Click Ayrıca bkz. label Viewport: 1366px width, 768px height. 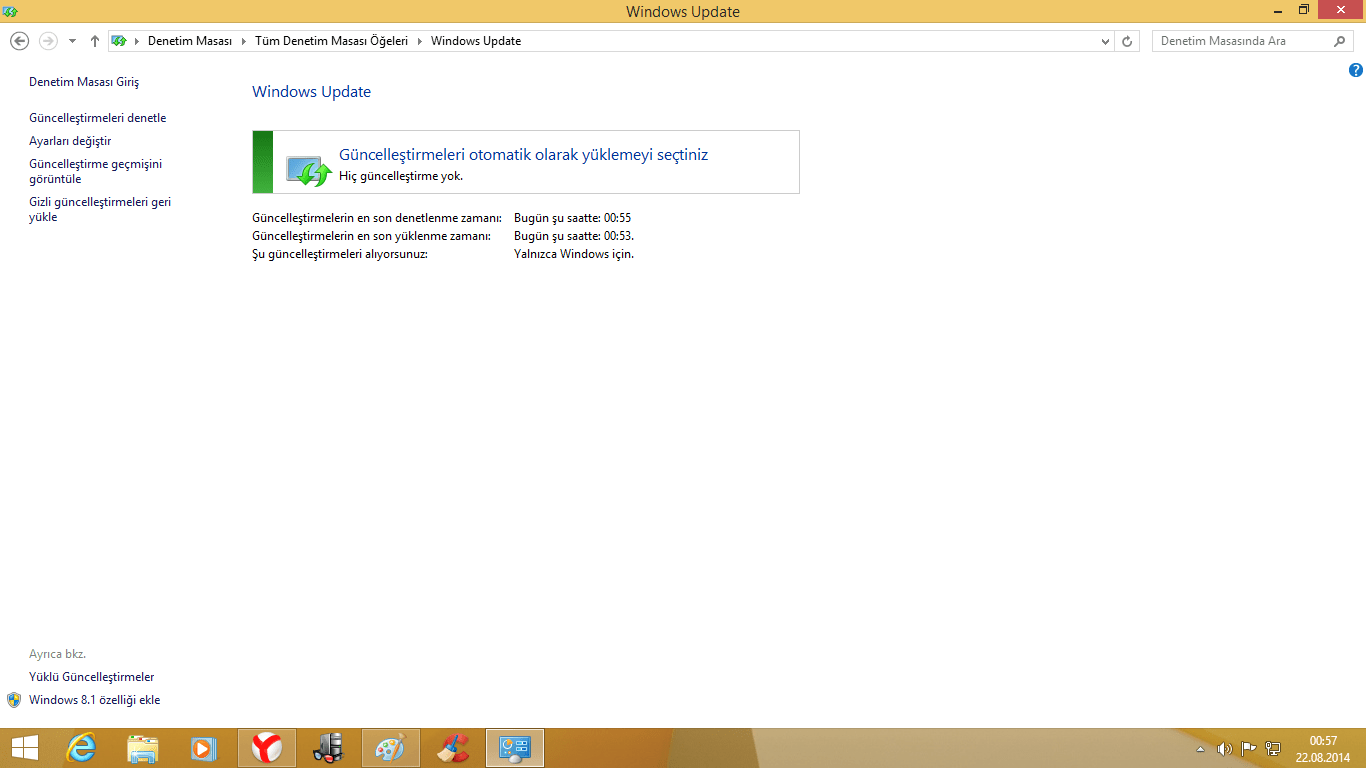(57, 654)
